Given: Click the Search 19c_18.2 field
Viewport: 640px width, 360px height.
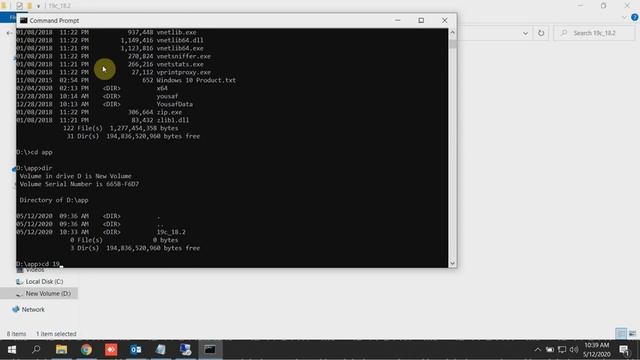Looking at the screenshot, I should tap(594, 33).
